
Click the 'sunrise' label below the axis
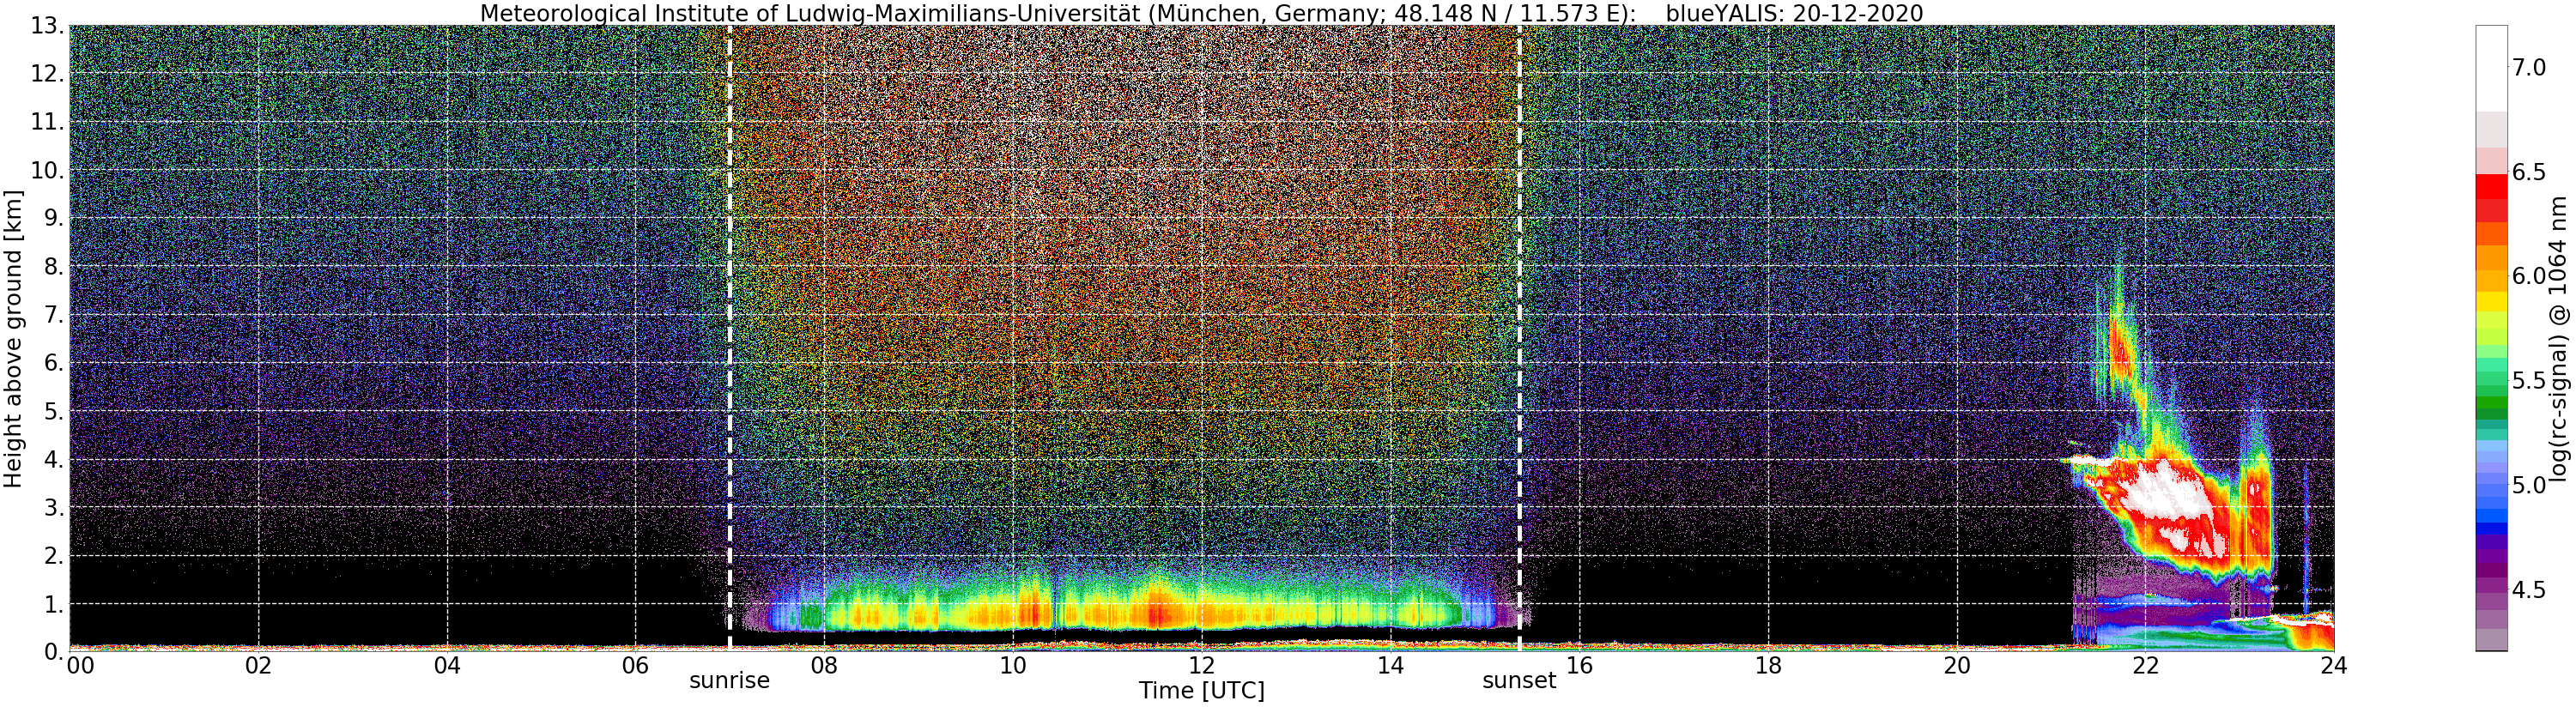coord(729,681)
